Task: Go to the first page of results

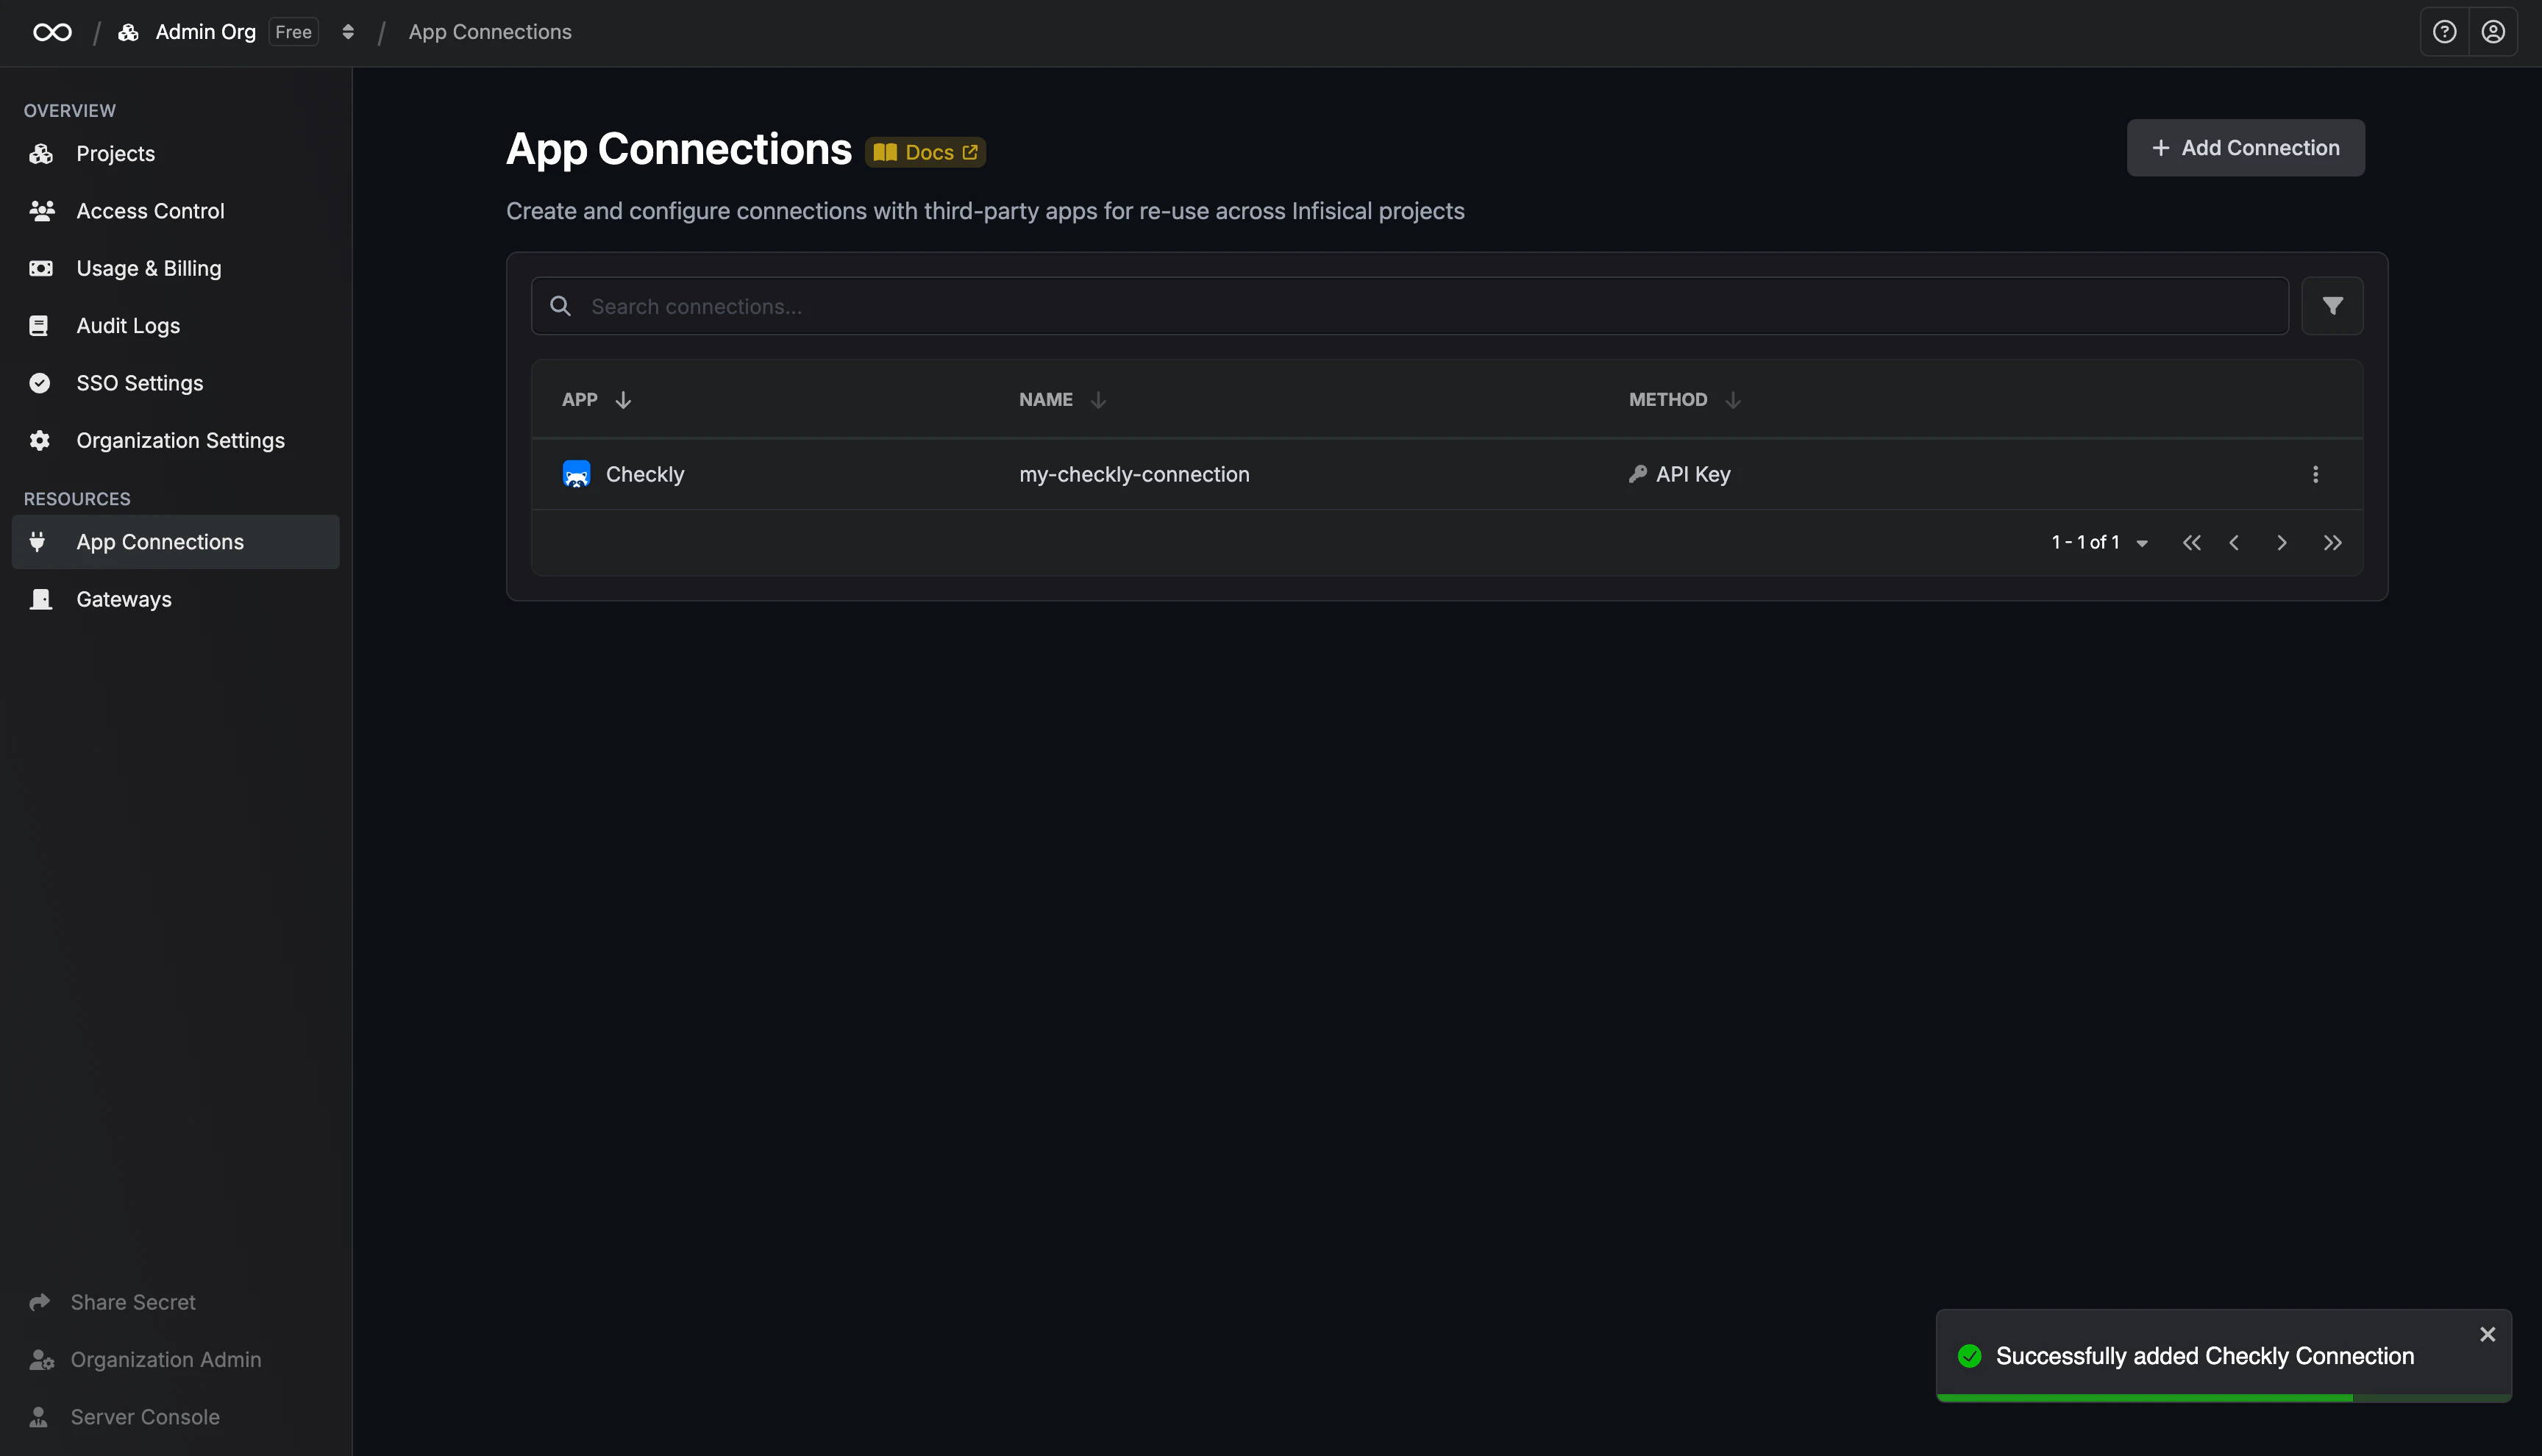Action: pos(2191,543)
